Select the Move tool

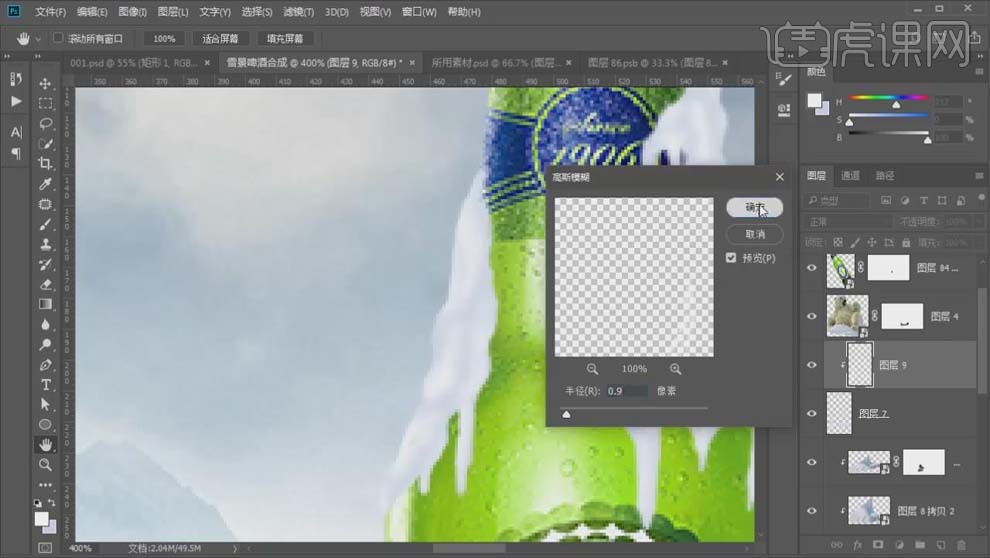coord(46,83)
